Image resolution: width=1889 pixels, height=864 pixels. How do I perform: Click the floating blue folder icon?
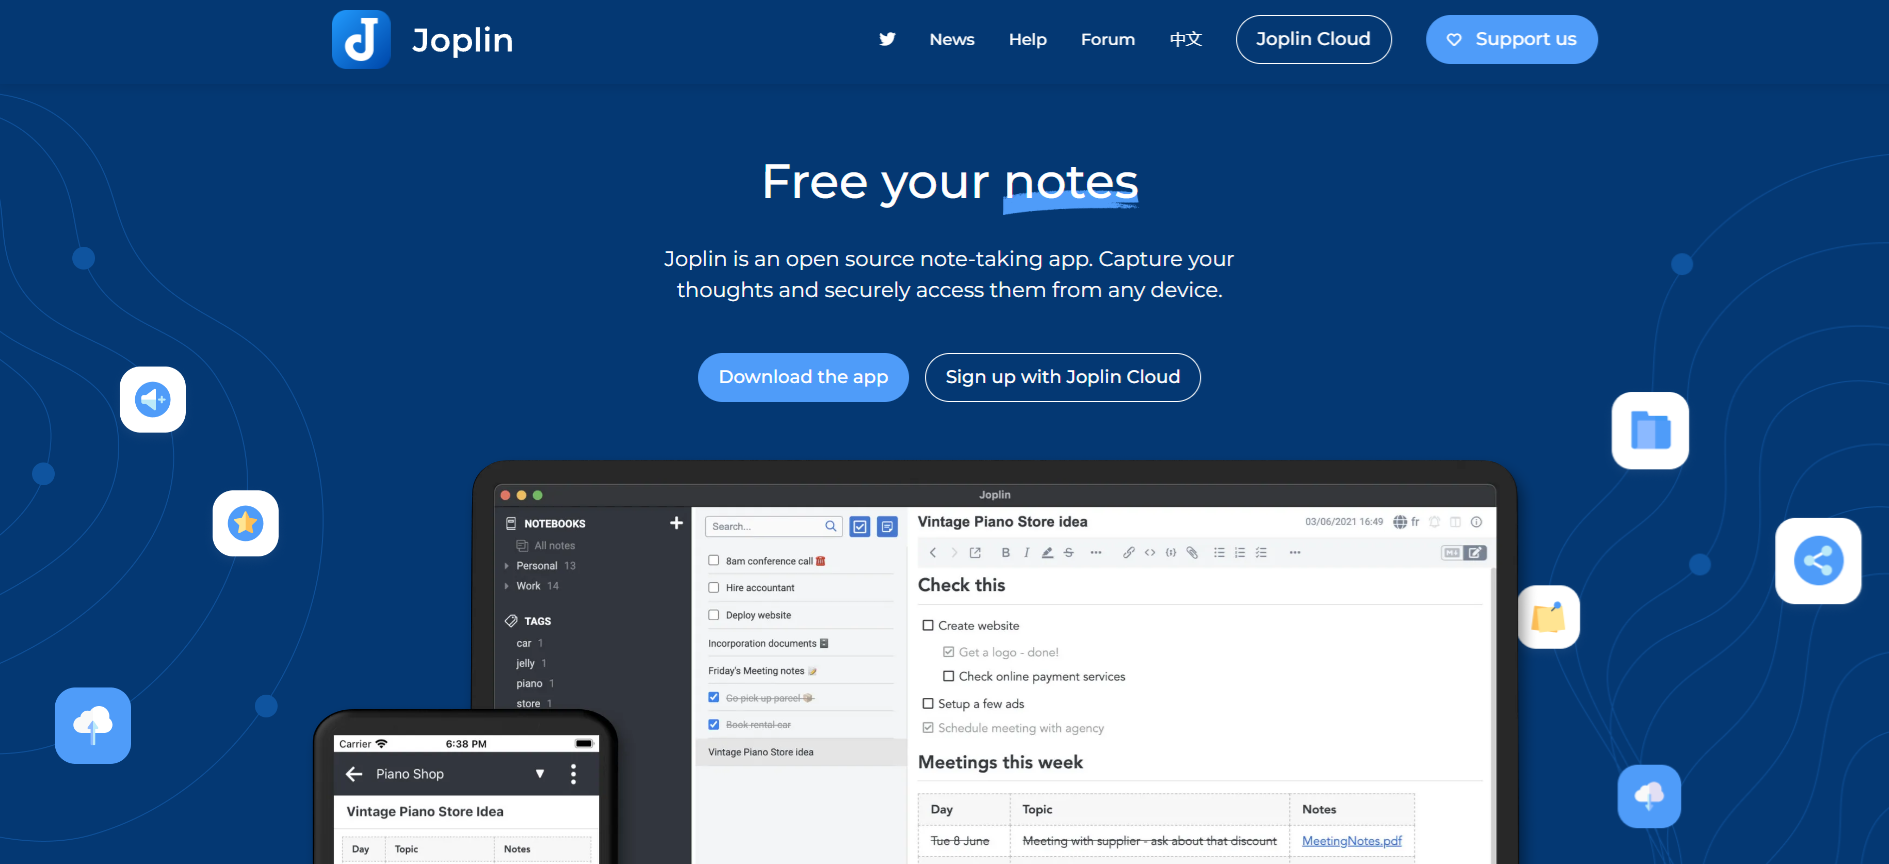click(1650, 431)
